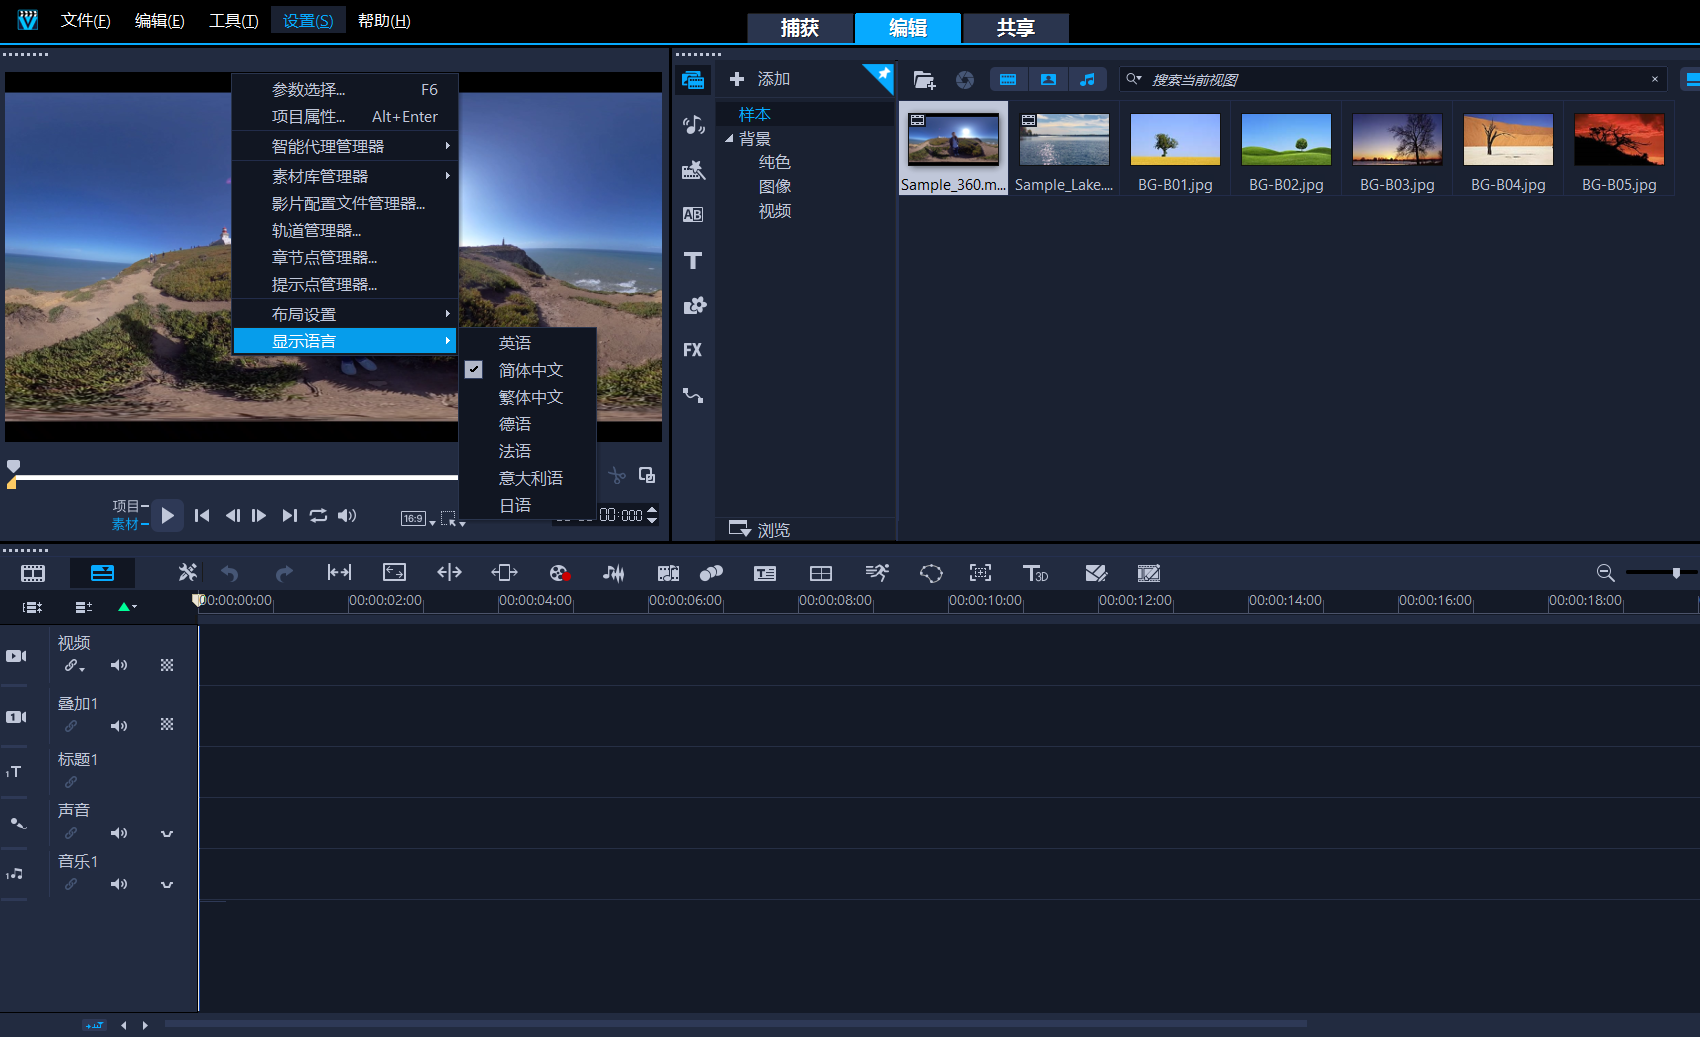Toggle track transparency on 叠加1 track
This screenshot has width=1700, height=1037.
pyautogui.click(x=167, y=724)
